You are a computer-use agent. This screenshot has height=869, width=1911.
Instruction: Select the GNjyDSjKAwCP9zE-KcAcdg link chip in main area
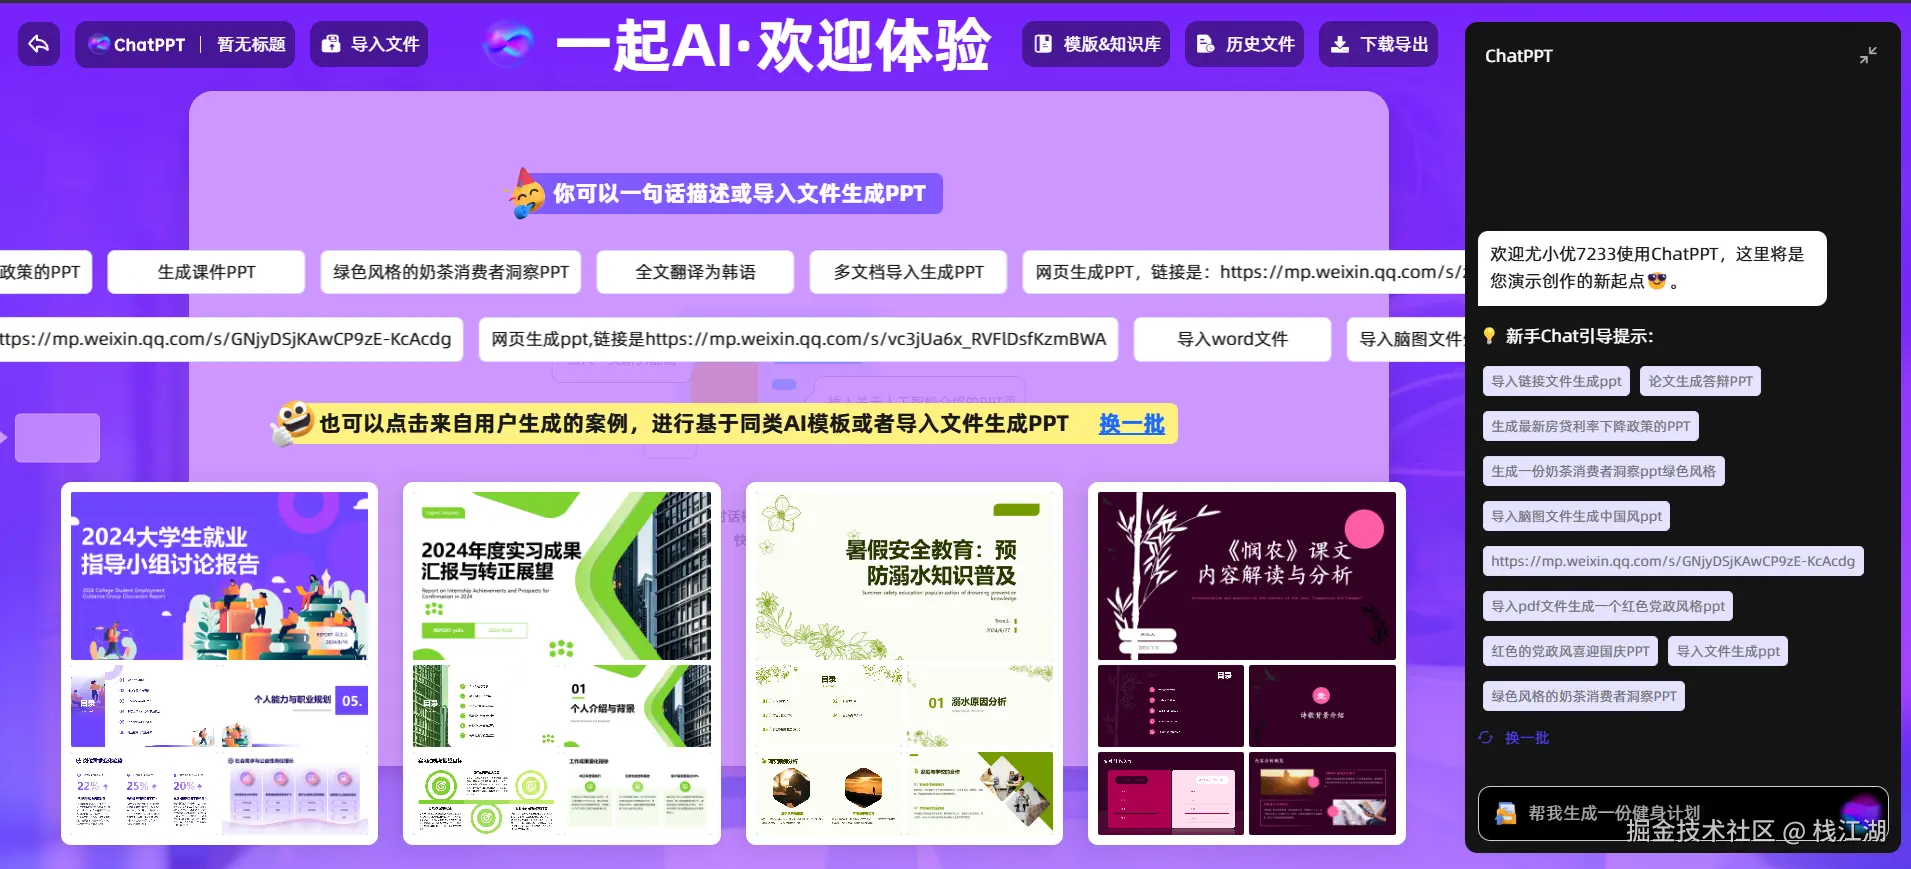(x=231, y=339)
